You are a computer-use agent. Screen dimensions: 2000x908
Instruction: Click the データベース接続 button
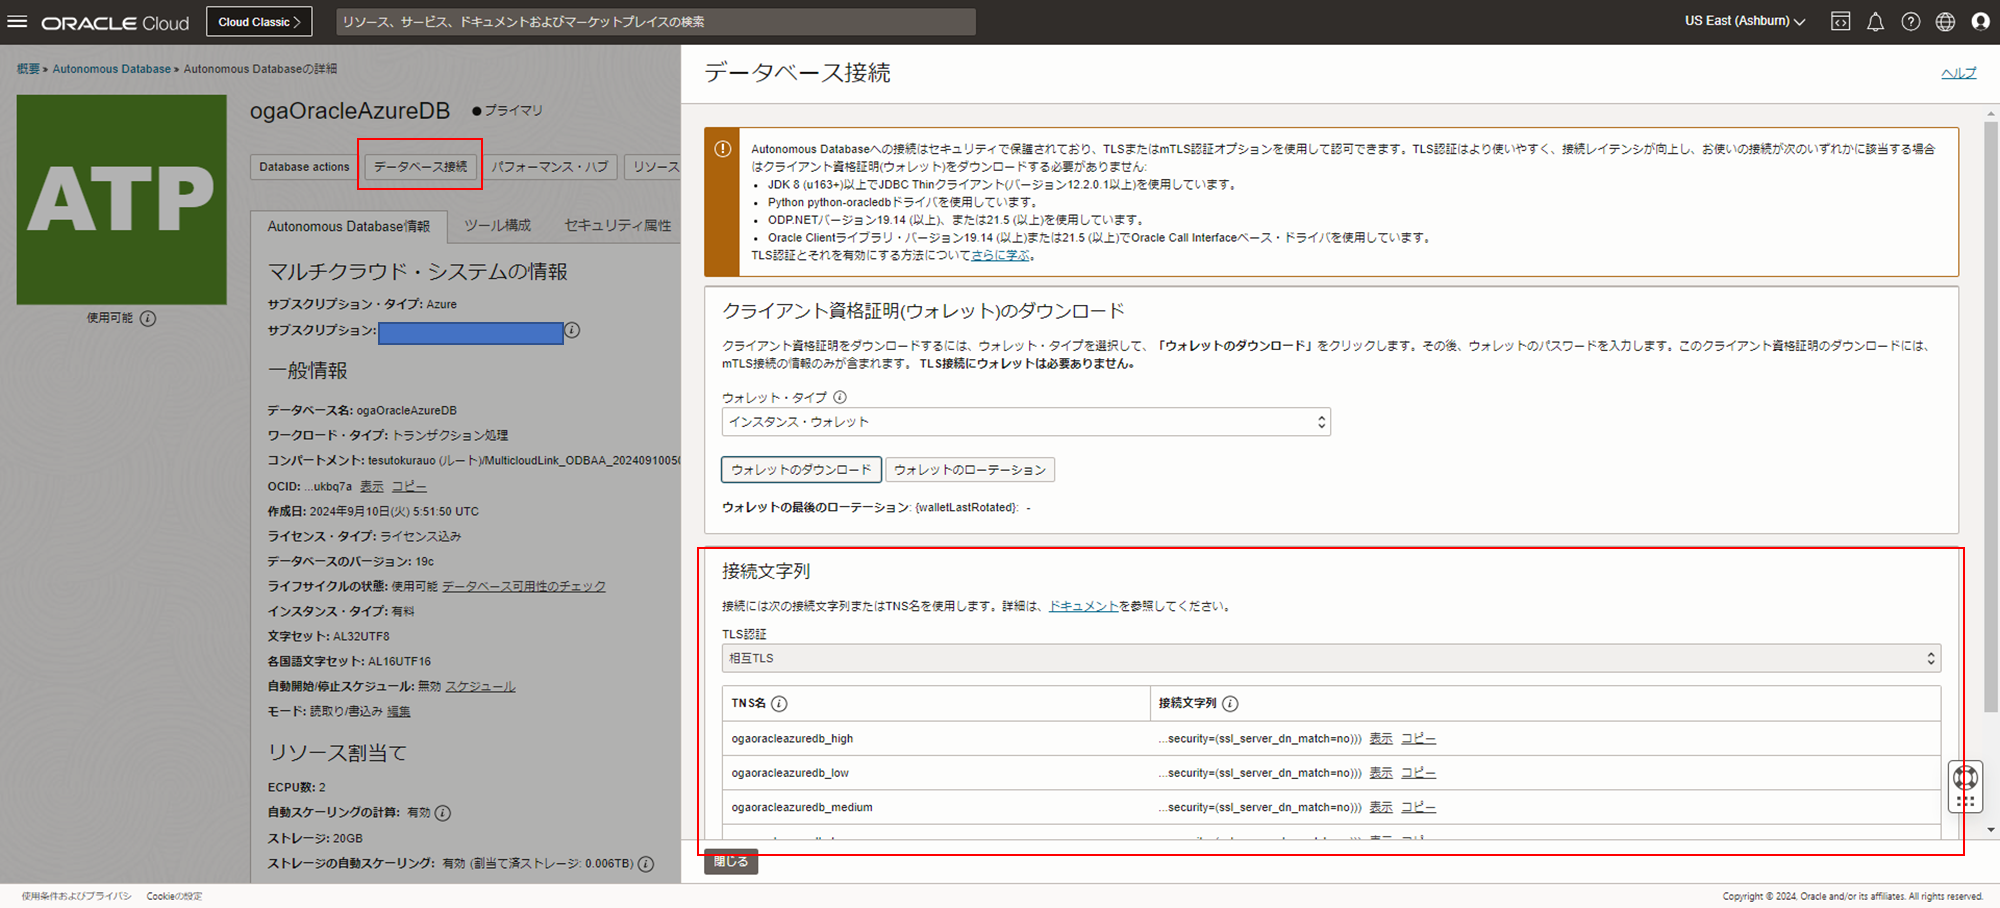pyautogui.click(x=420, y=167)
